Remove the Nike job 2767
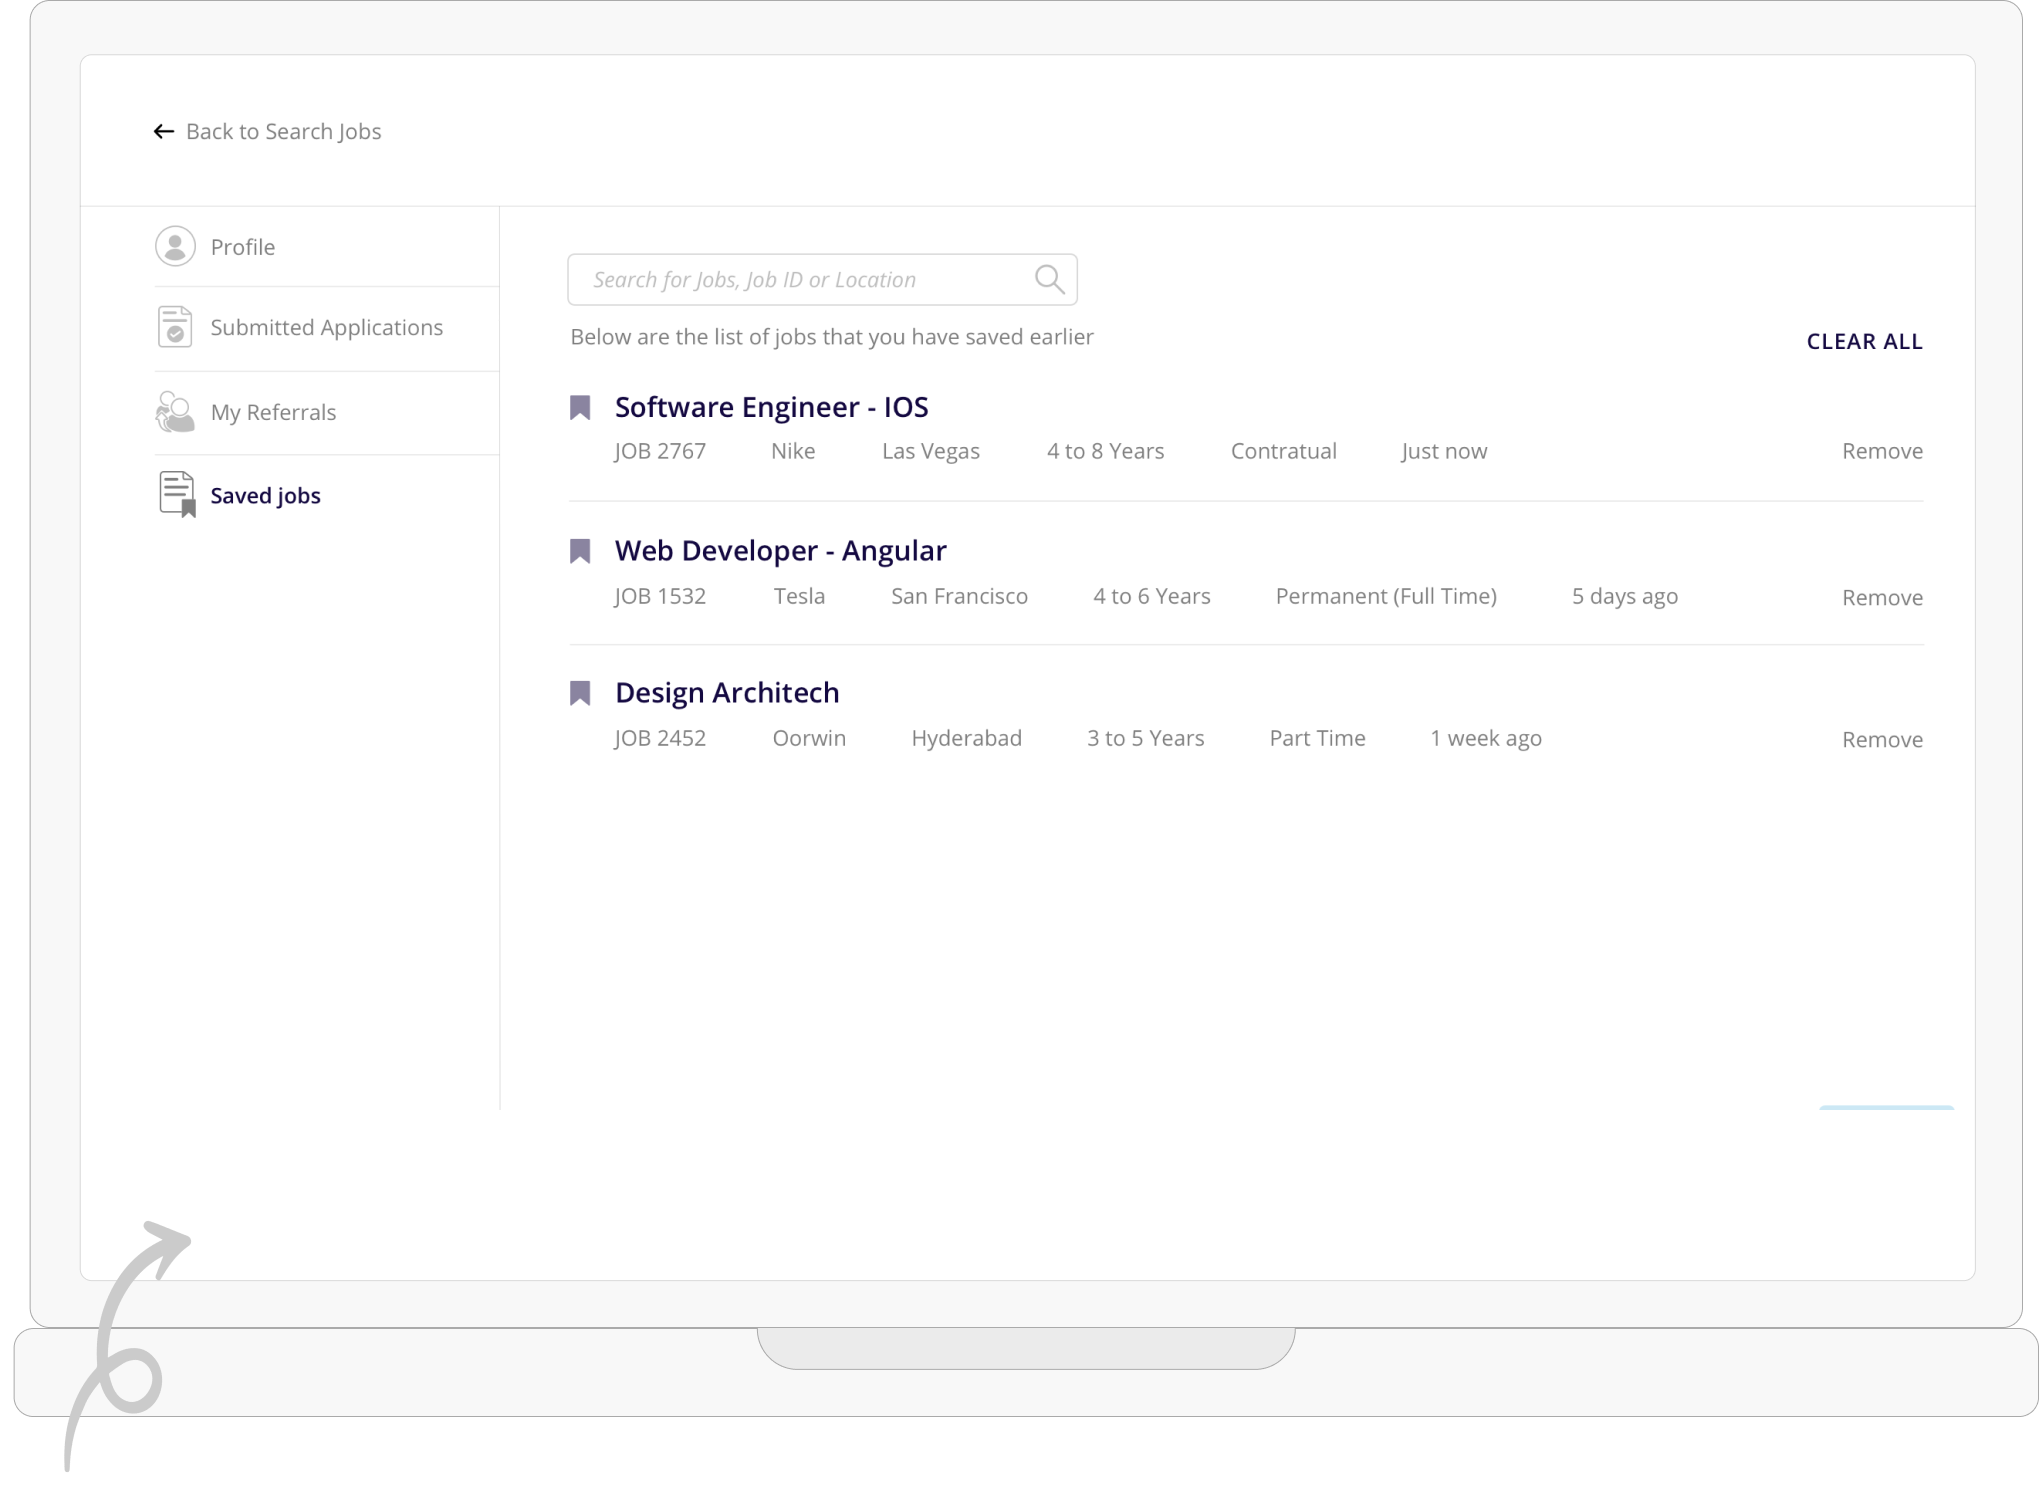The height and width of the screenshot is (1496, 2040). pos(1882,451)
